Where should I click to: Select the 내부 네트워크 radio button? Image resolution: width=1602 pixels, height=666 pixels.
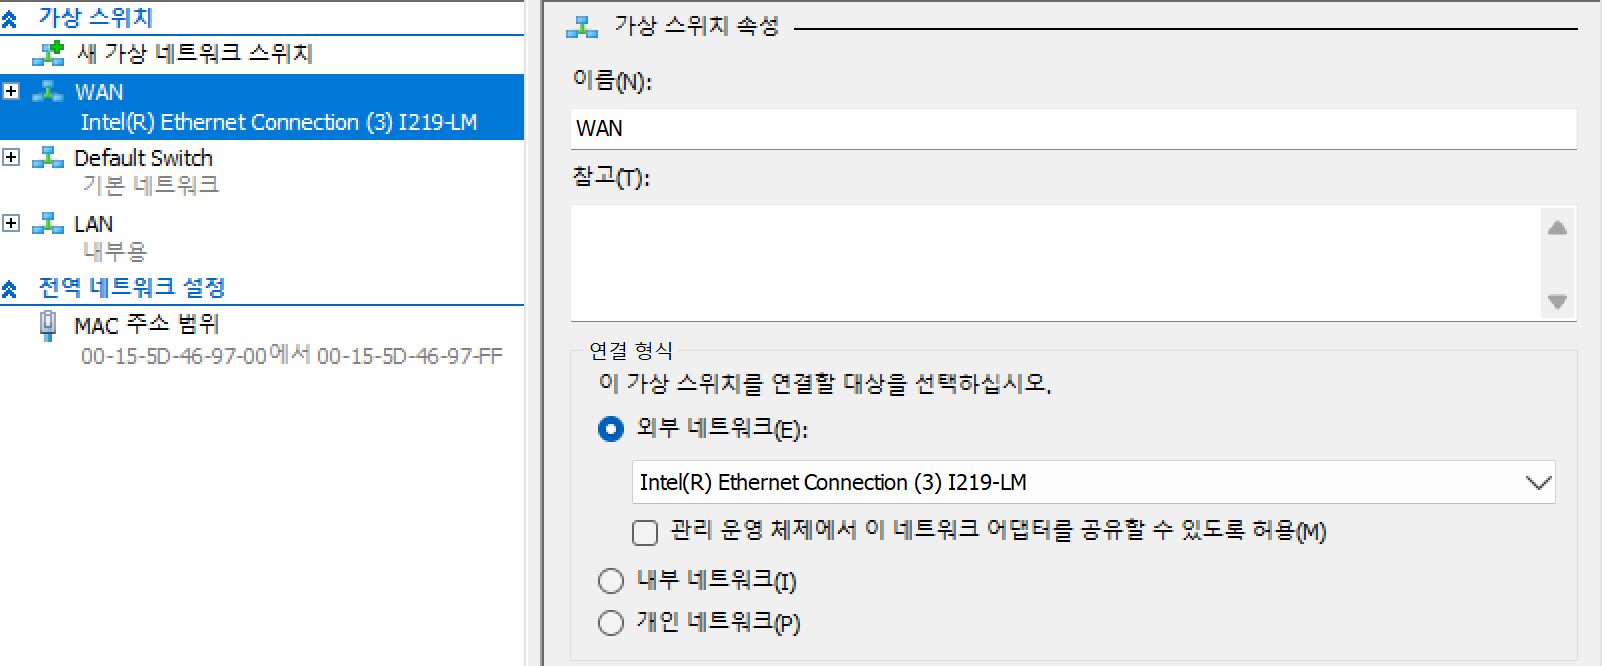[x=610, y=580]
